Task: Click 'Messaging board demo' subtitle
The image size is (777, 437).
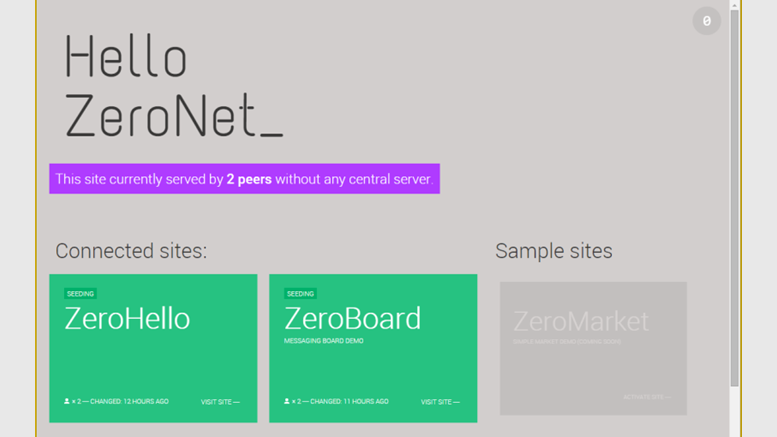Action: click(324, 341)
